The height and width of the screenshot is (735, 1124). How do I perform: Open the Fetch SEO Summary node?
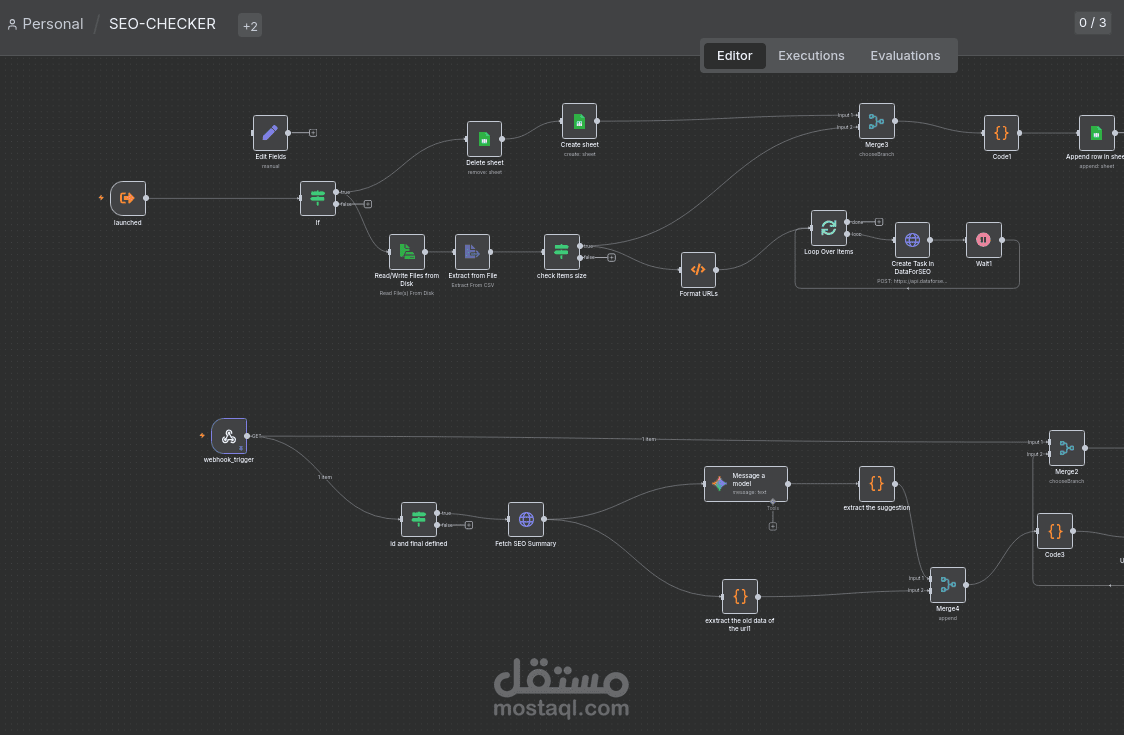(525, 520)
